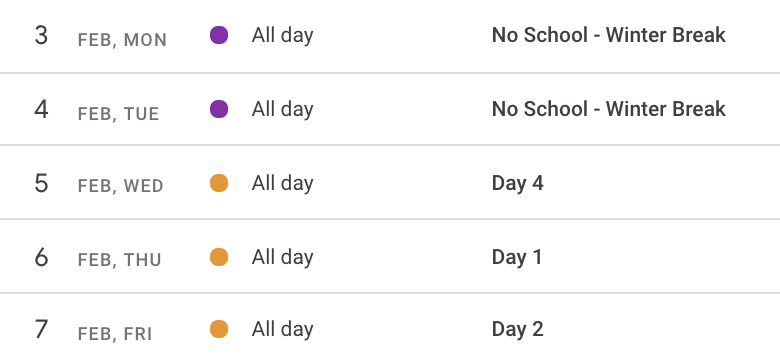Open the Day 1 event
Viewport: 780px width, 364px height.
(517, 257)
